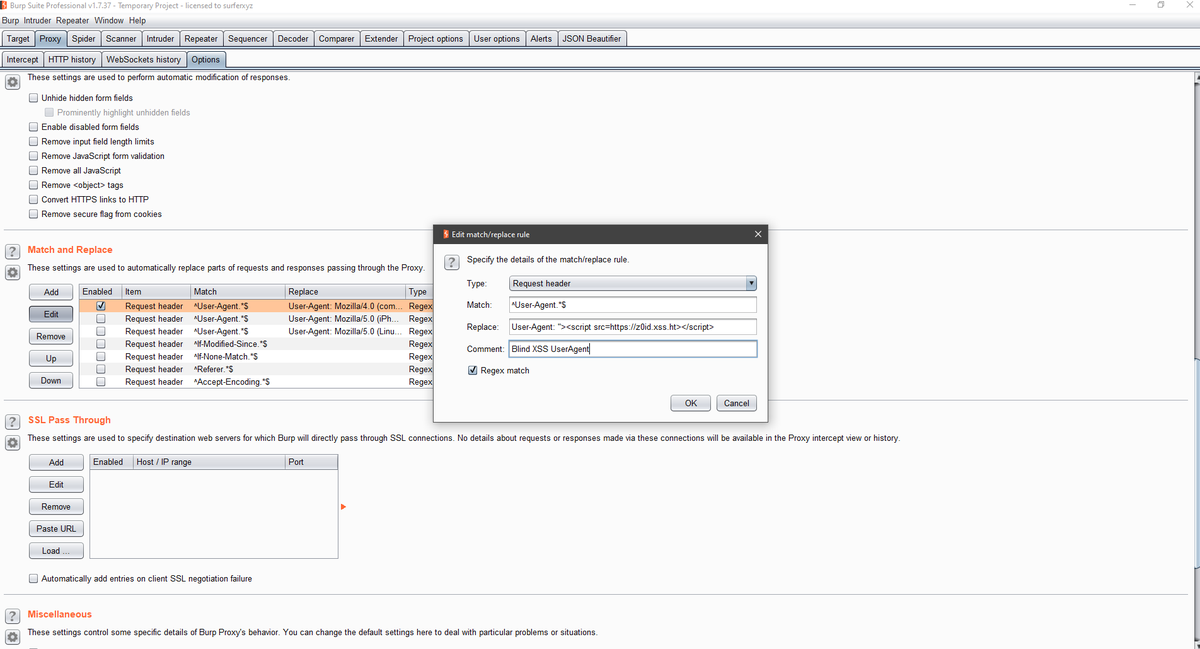
Task: Click the SSL Pass Through help icon
Action: (13, 421)
